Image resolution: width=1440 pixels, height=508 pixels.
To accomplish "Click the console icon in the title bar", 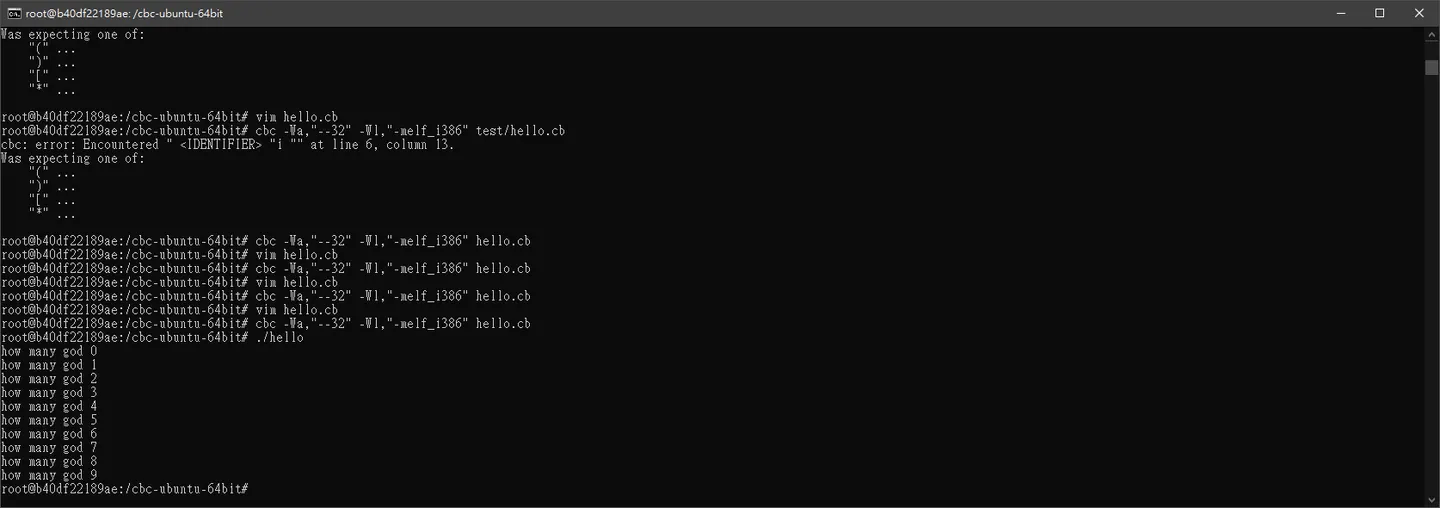I will pos(13,13).
